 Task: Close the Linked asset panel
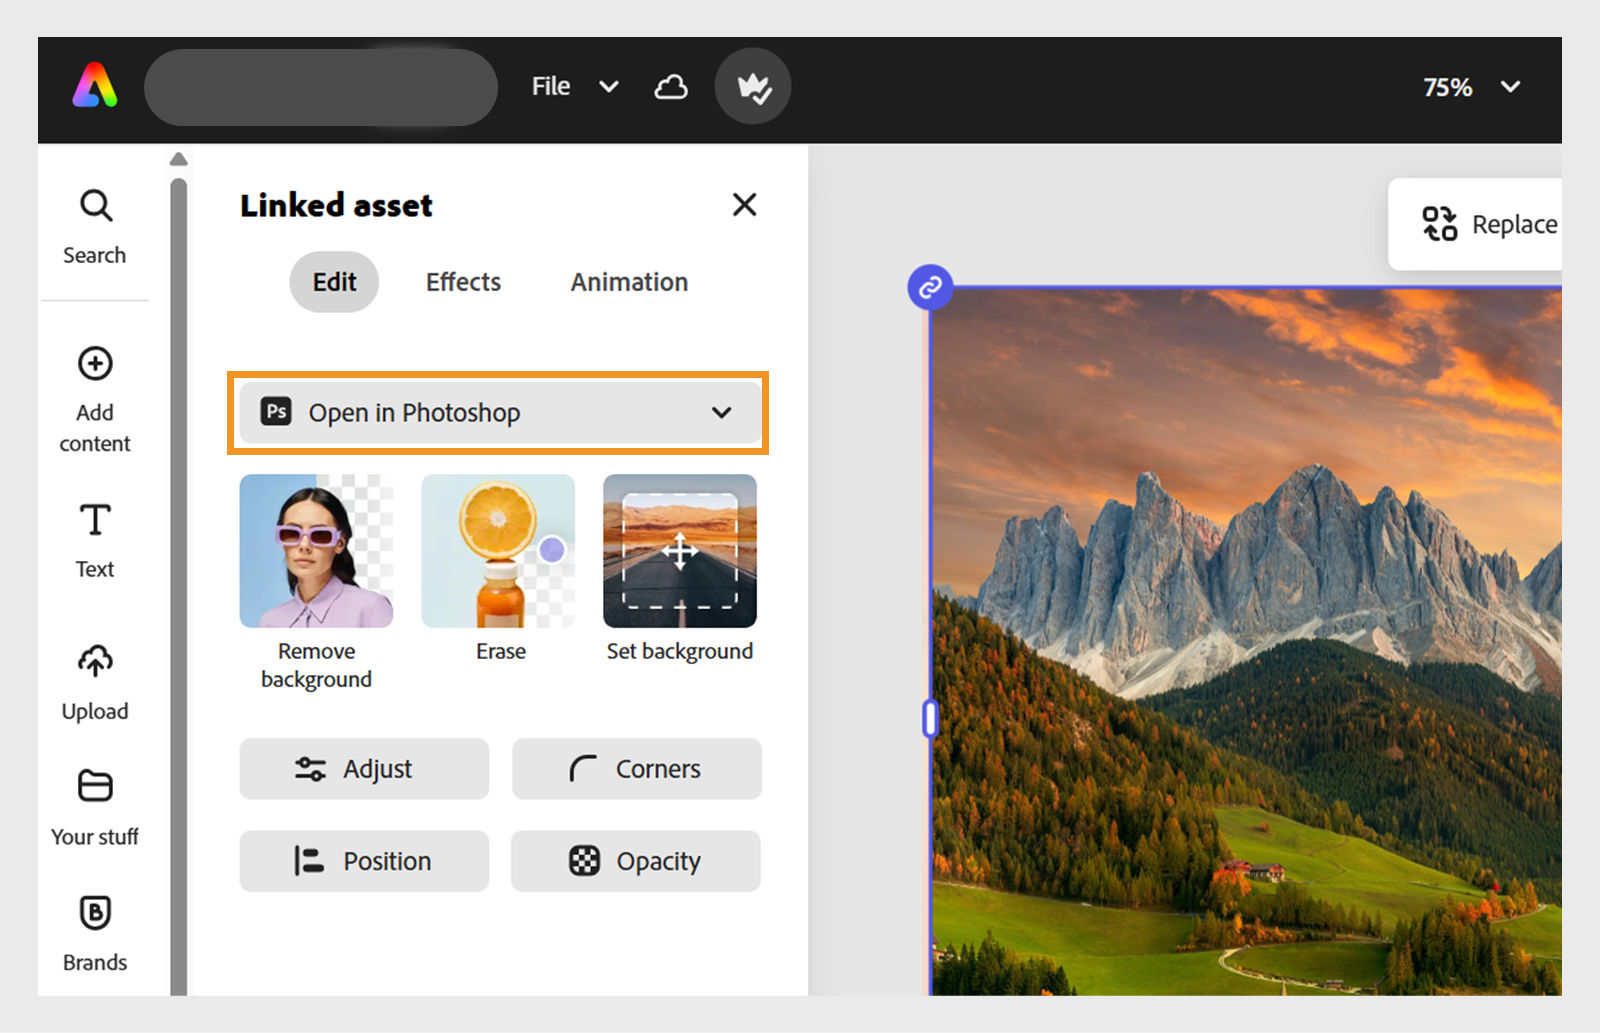pyautogui.click(x=744, y=205)
